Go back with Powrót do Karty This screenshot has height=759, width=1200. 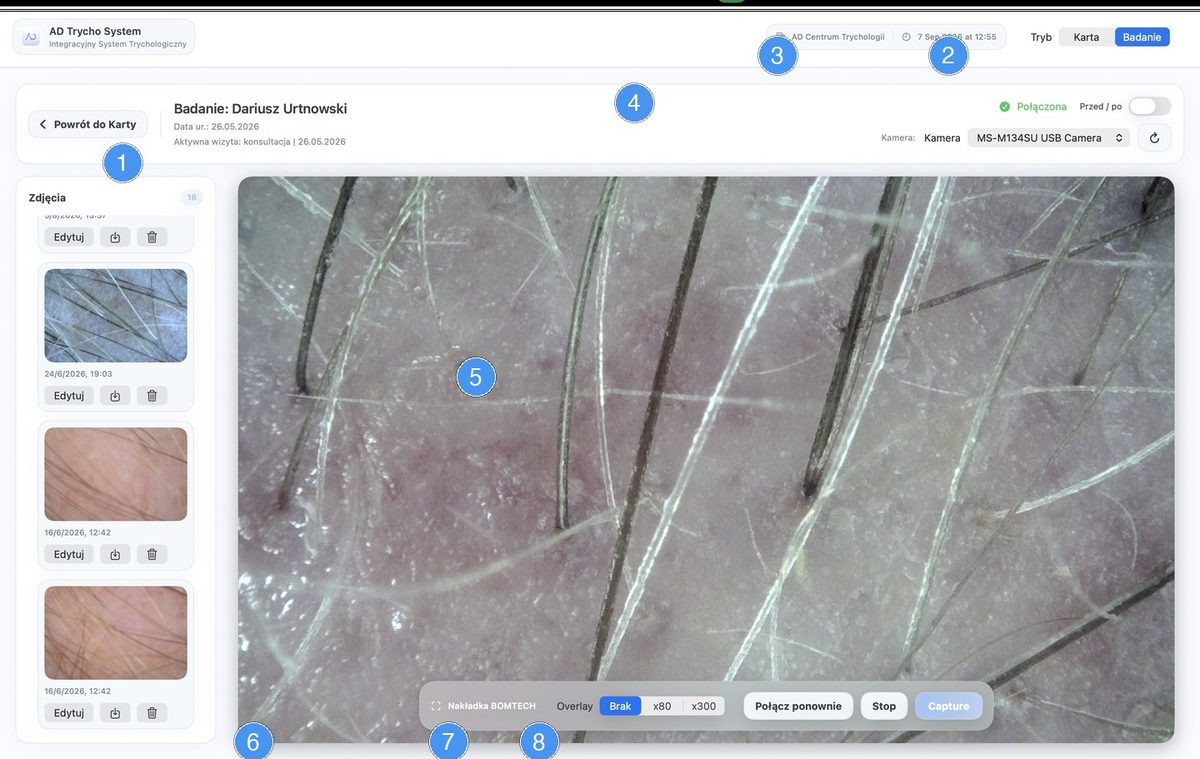point(88,124)
